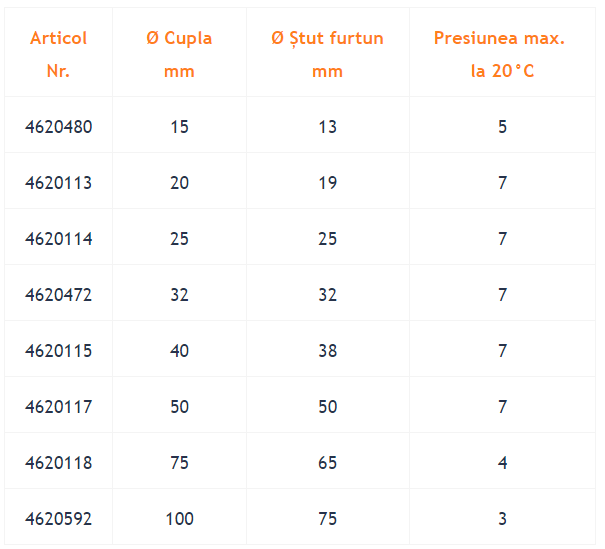This screenshot has width=605, height=549.
Task: Select article number 4620113
Action: 59,182
